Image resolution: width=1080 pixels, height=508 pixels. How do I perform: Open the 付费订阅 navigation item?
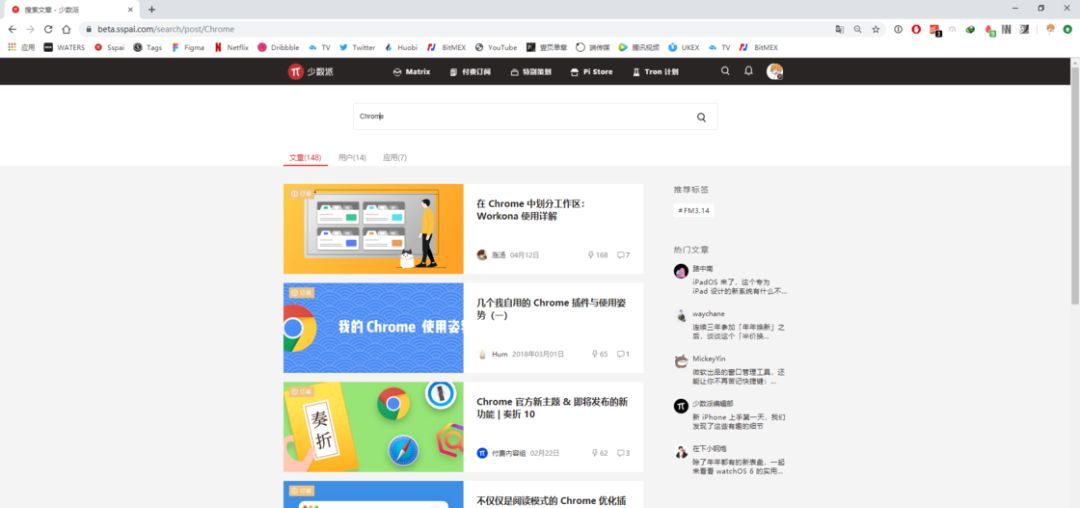470,72
